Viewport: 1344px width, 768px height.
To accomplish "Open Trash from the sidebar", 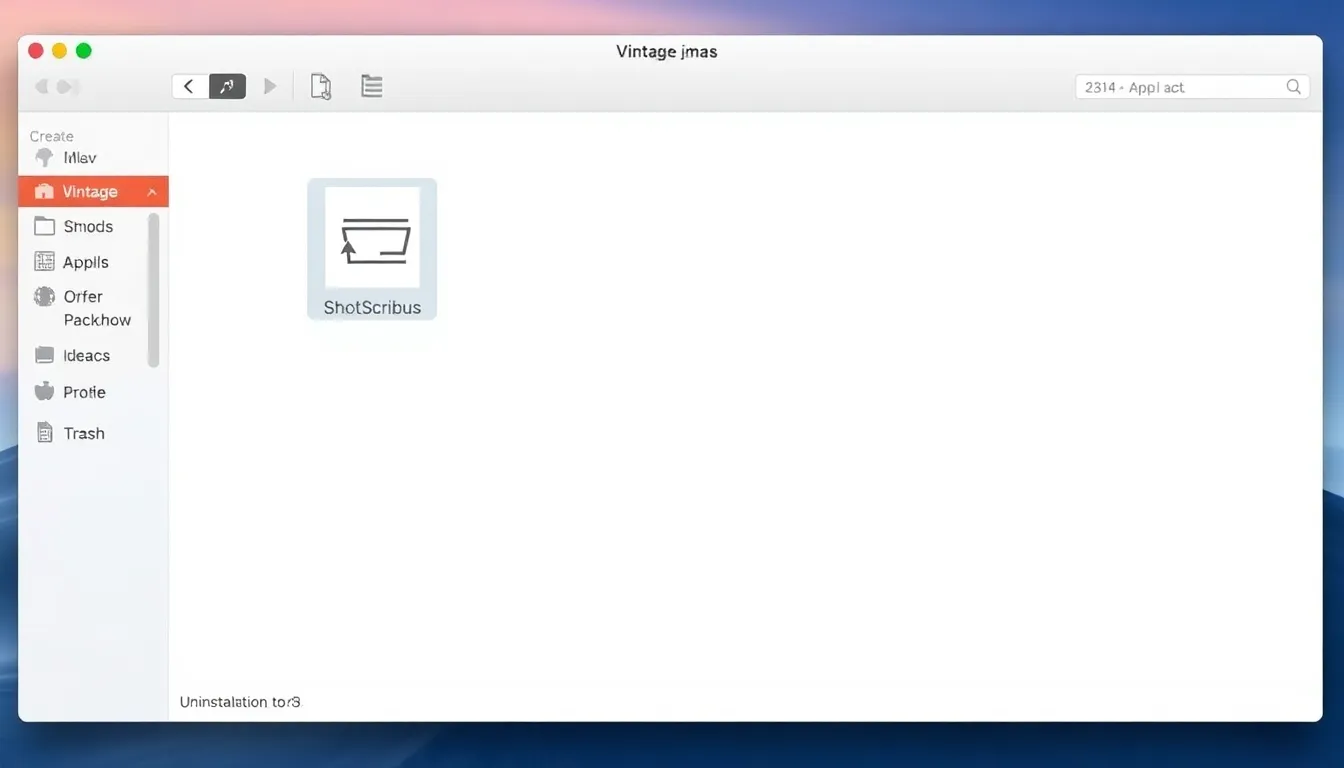I will (83, 433).
